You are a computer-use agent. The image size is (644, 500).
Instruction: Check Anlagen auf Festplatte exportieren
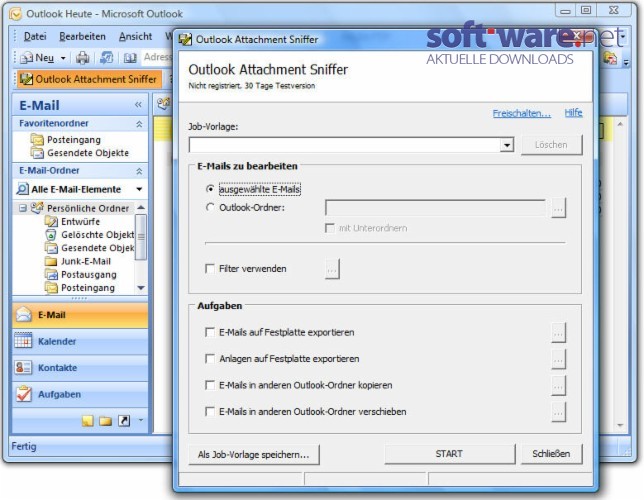210,359
